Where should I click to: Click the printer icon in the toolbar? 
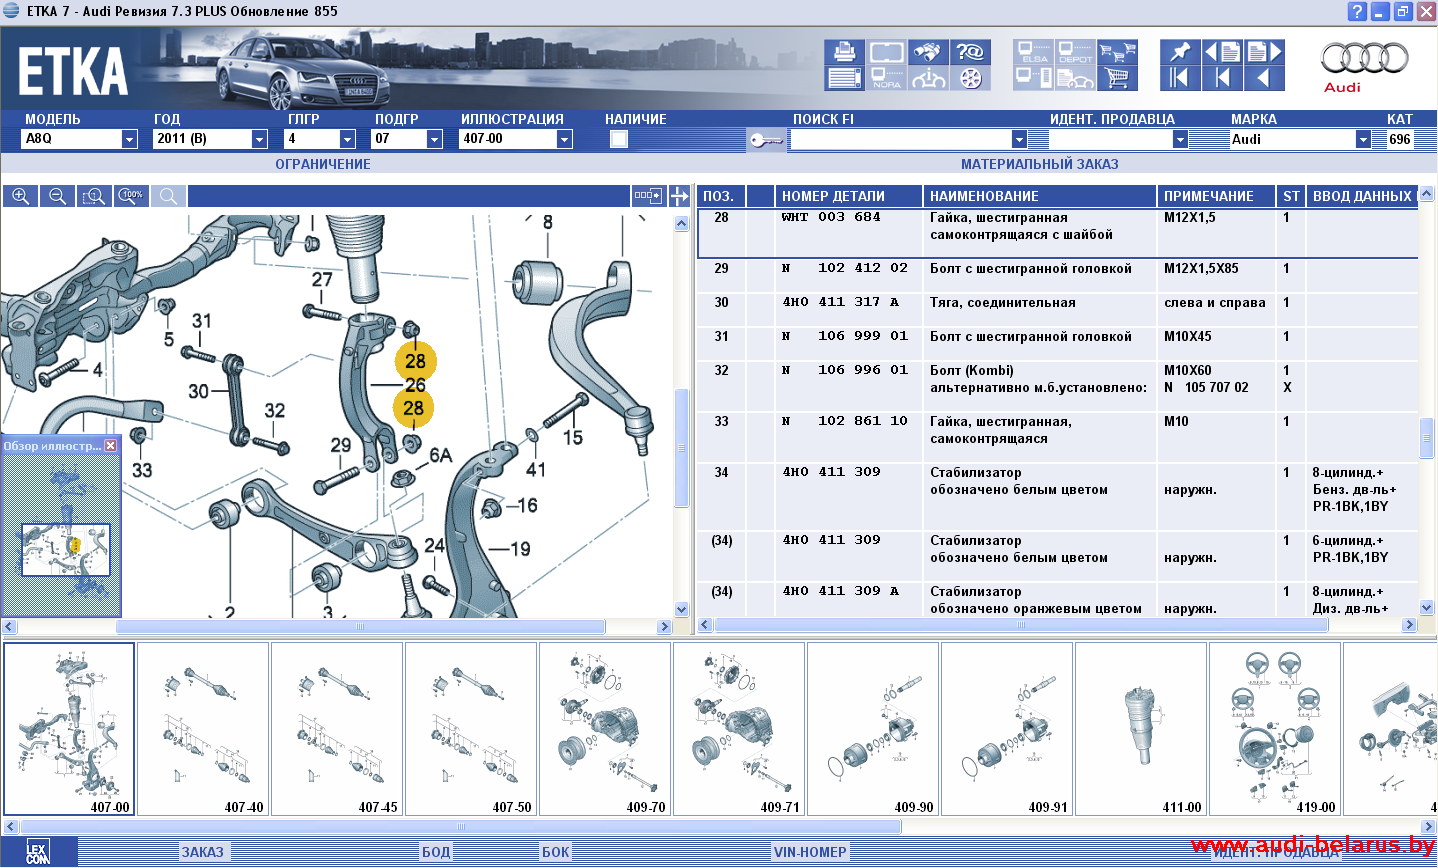click(845, 52)
